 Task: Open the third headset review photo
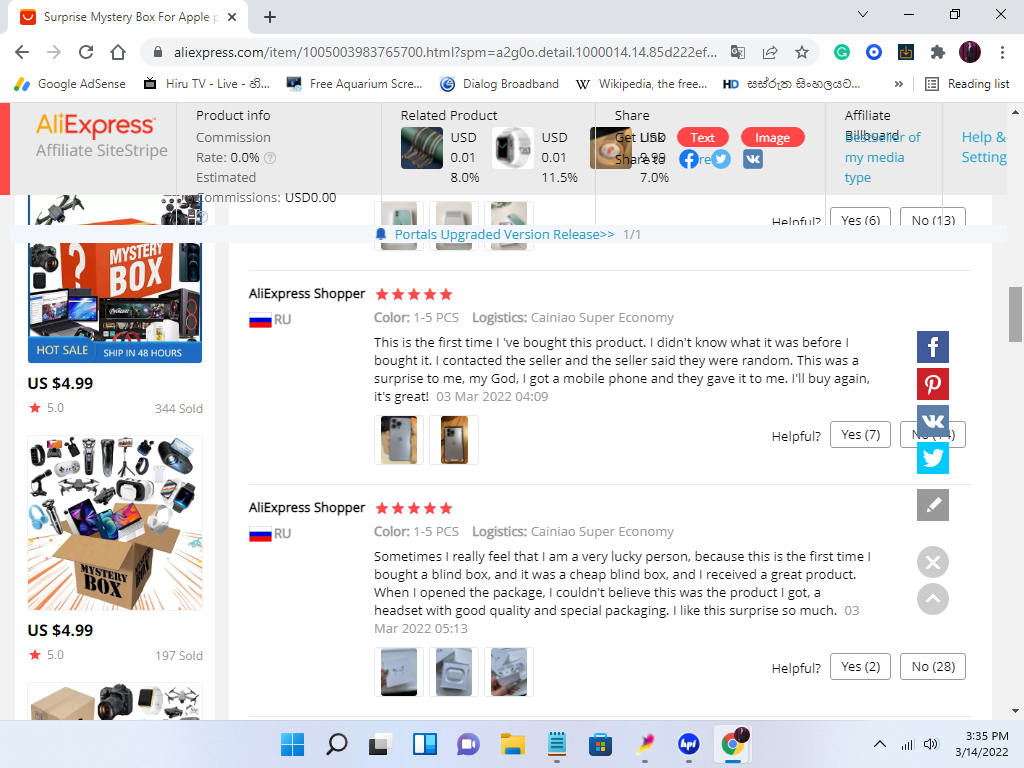(x=509, y=672)
